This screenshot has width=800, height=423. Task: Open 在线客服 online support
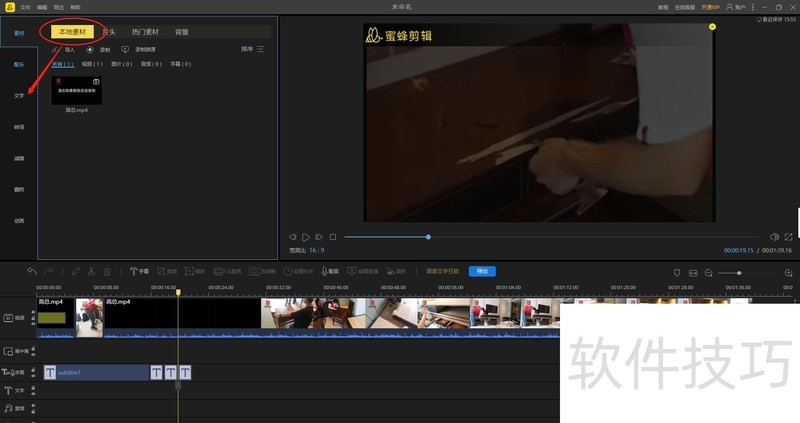(x=684, y=7)
